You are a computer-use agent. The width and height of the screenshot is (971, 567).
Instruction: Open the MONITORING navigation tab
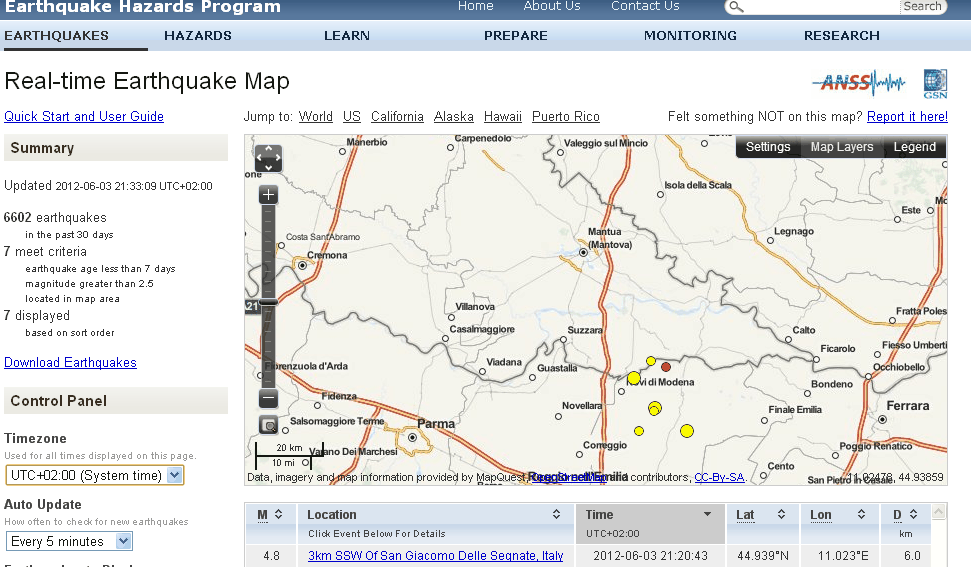click(x=690, y=36)
